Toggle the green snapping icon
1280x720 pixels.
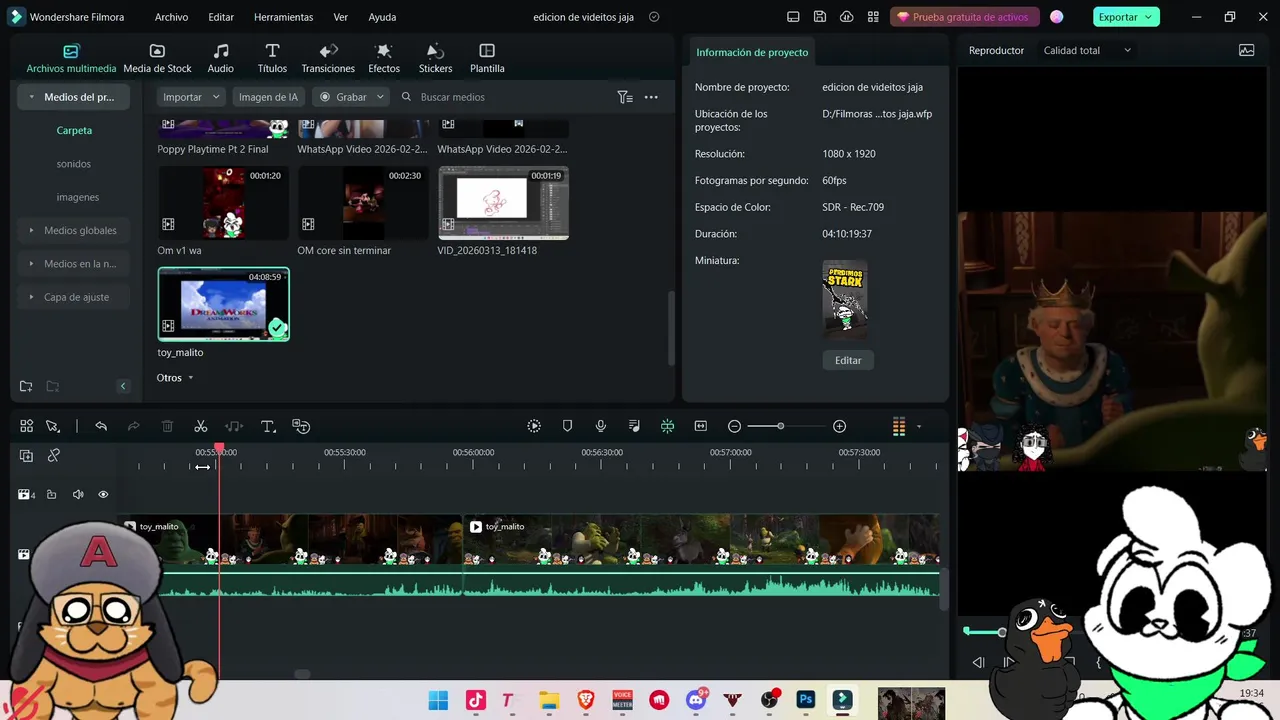[x=667, y=426]
